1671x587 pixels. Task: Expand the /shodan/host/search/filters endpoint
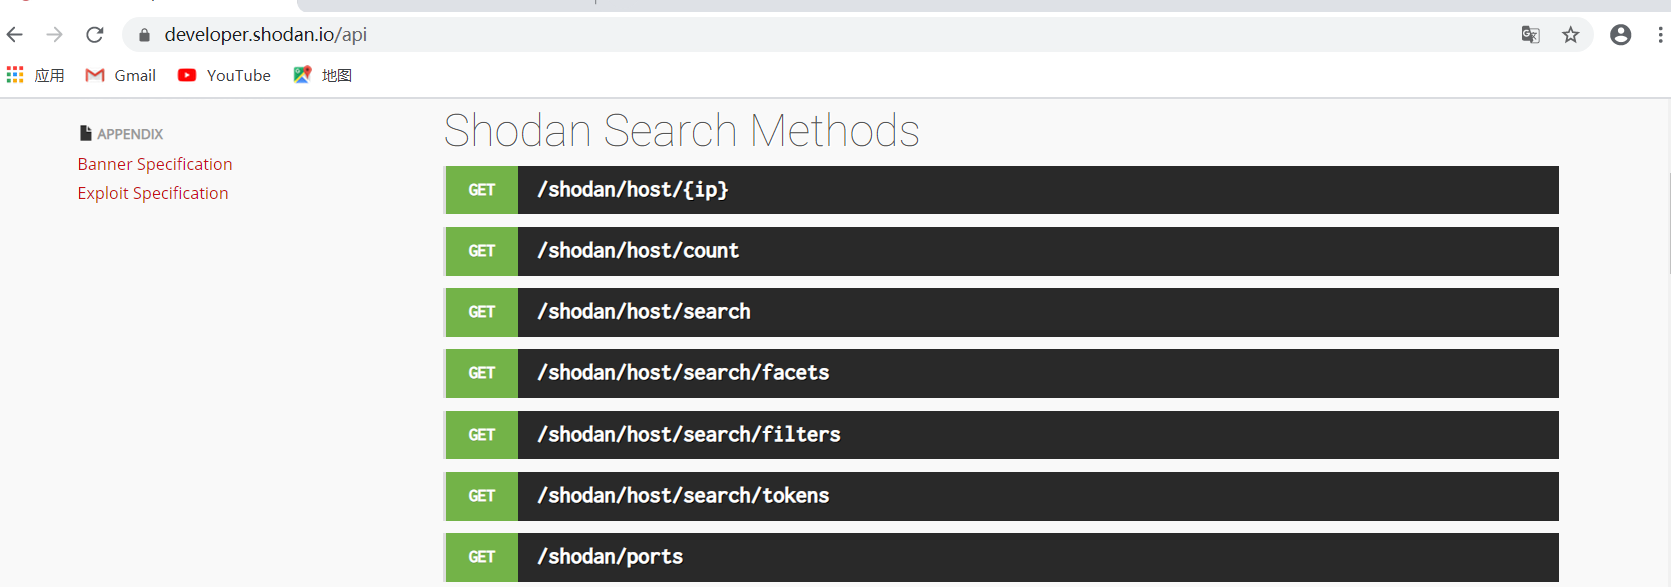(x=1000, y=434)
